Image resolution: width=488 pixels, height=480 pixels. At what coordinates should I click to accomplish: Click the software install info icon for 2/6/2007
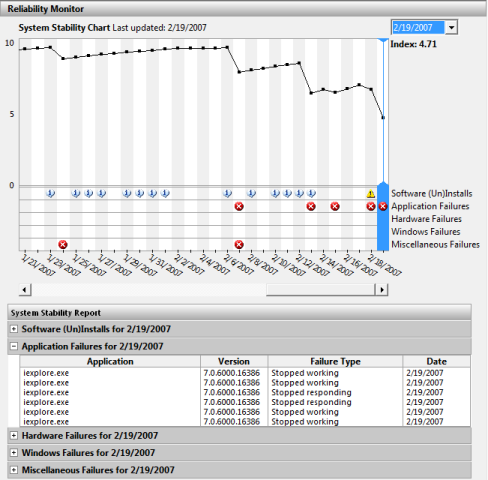point(227,193)
